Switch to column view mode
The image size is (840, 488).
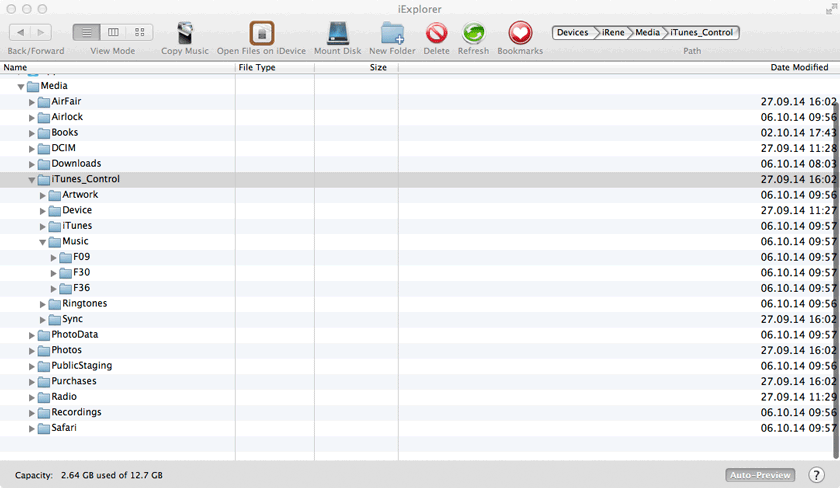(113, 33)
